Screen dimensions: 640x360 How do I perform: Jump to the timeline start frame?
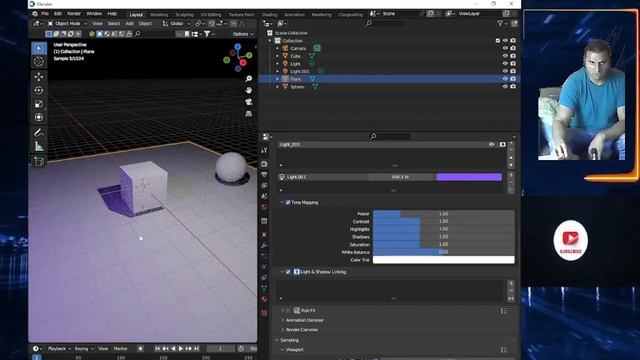click(x=158, y=349)
